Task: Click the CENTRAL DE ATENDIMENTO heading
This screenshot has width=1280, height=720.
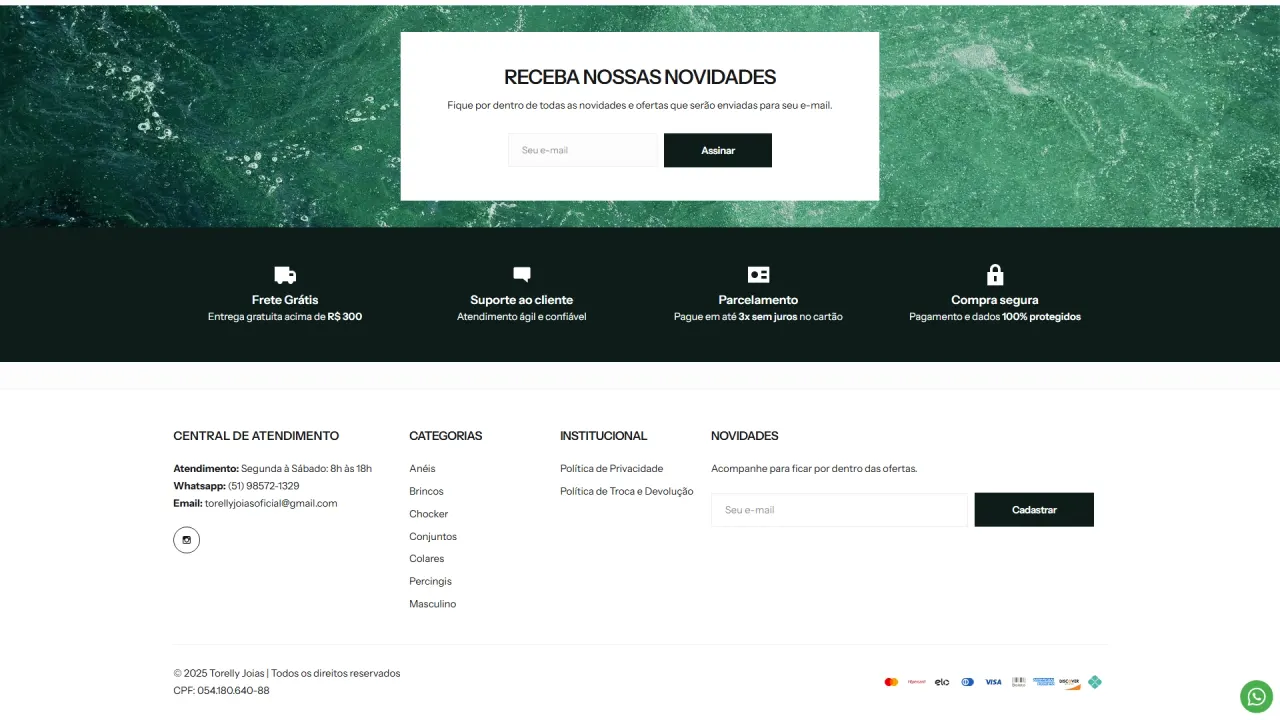Action: [256, 436]
